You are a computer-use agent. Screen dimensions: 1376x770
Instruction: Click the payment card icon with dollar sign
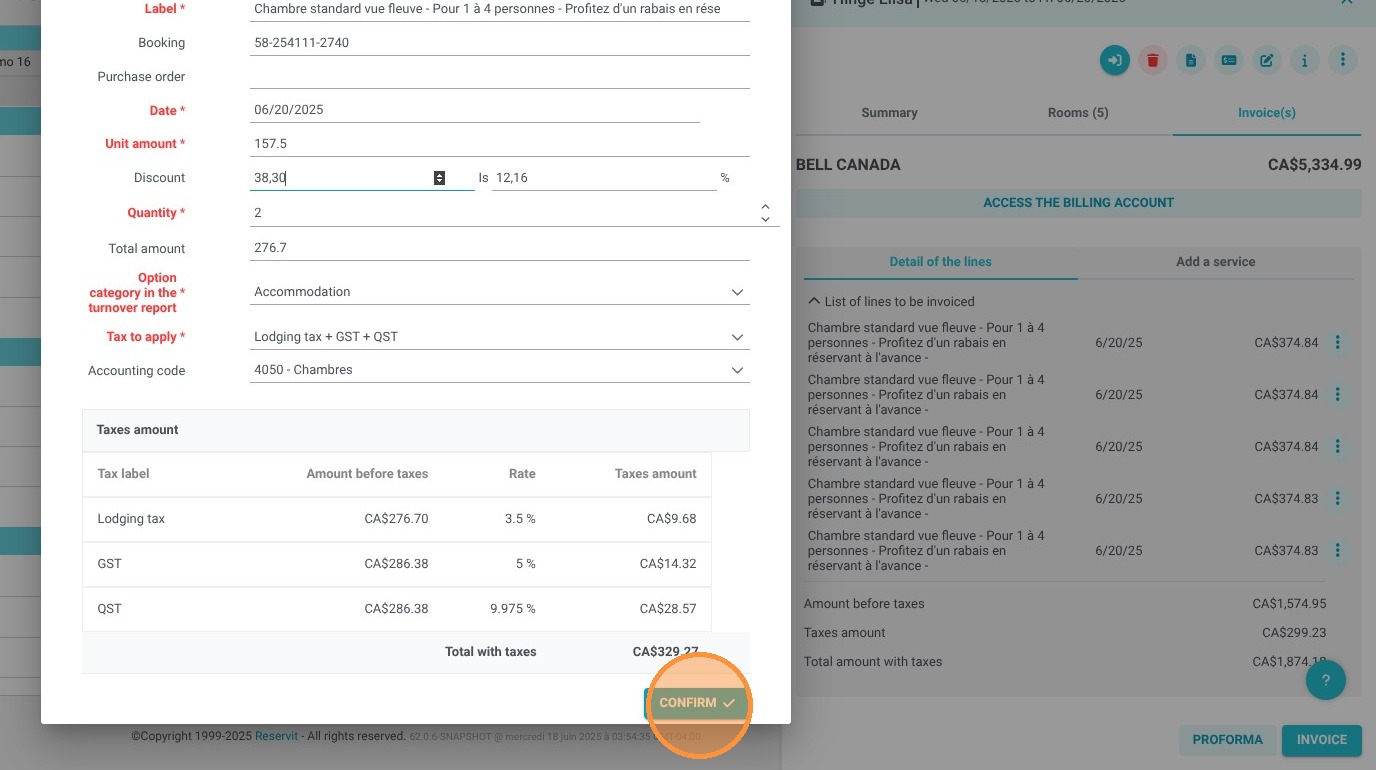(x=1229, y=60)
